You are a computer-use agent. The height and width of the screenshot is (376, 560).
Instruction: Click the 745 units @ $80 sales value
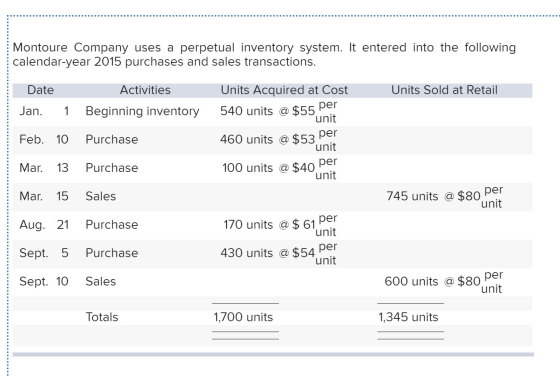coord(444,196)
